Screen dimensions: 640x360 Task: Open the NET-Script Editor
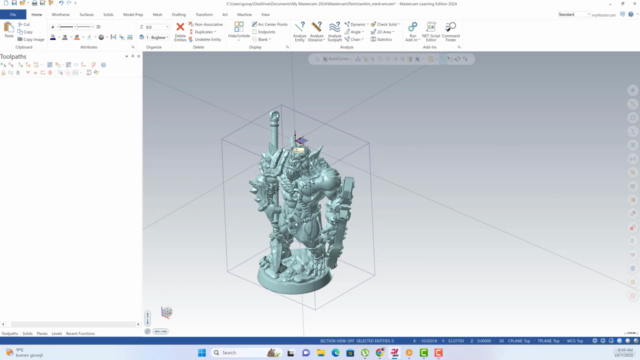coord(431,31)
